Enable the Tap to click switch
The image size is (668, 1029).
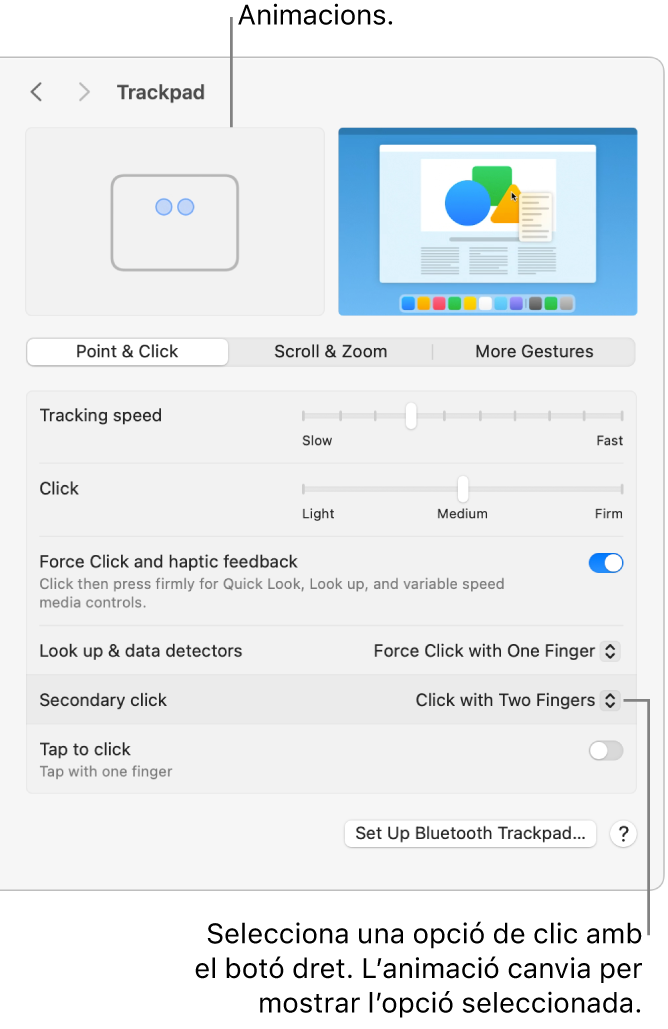tap(606, 751)
